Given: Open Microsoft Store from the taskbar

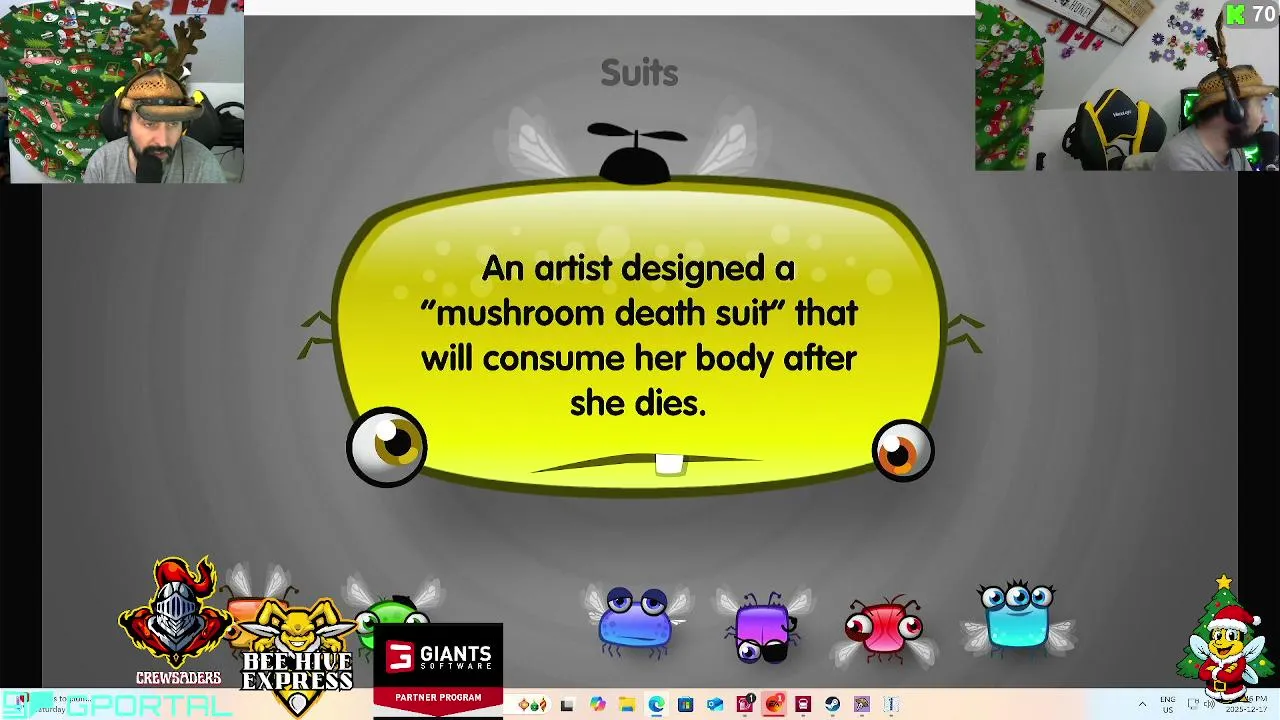Looking at the screenshot, I should [x=685, y=705].
